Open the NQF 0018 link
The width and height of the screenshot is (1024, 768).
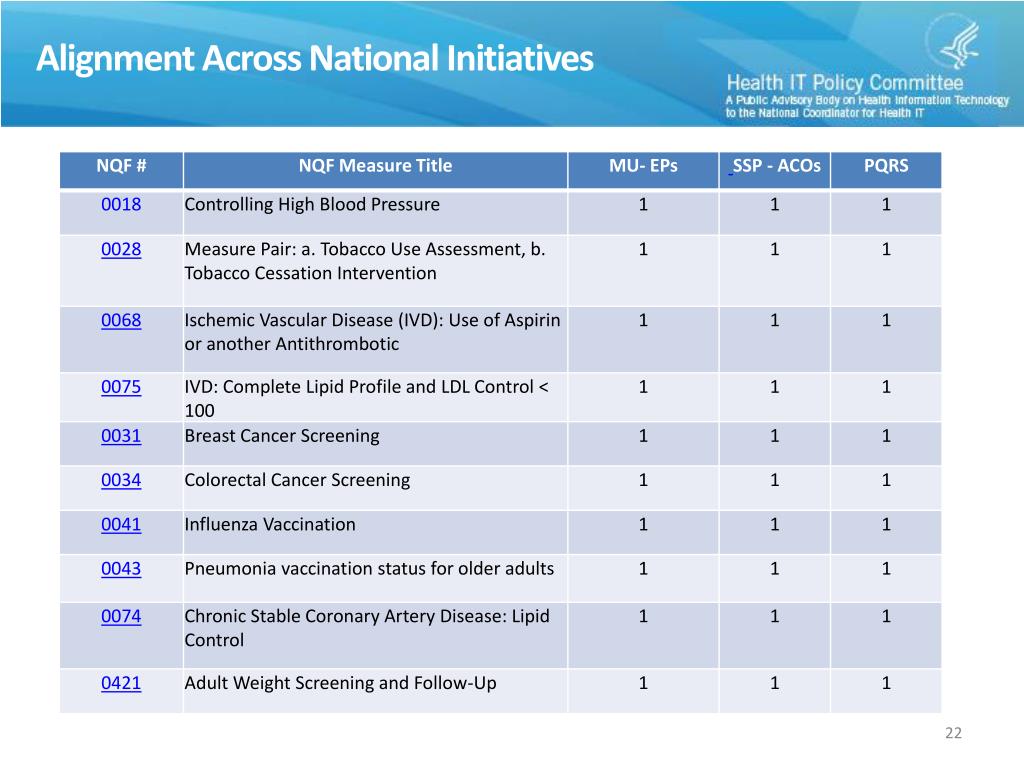click(121, 204)
